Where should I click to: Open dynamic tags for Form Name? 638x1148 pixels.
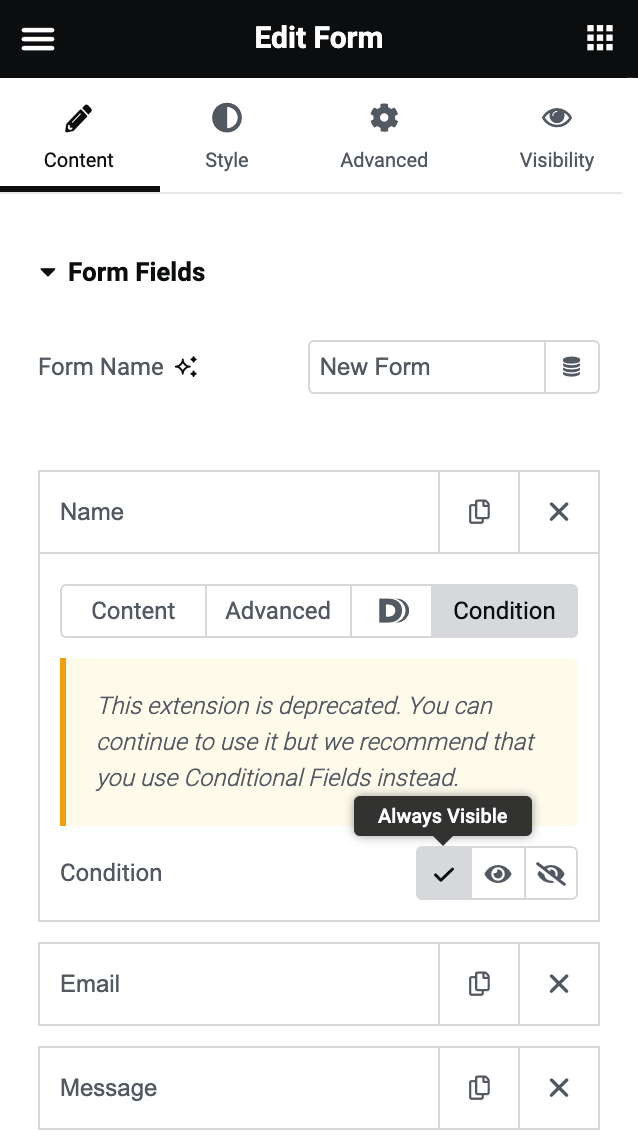point(572,367)
